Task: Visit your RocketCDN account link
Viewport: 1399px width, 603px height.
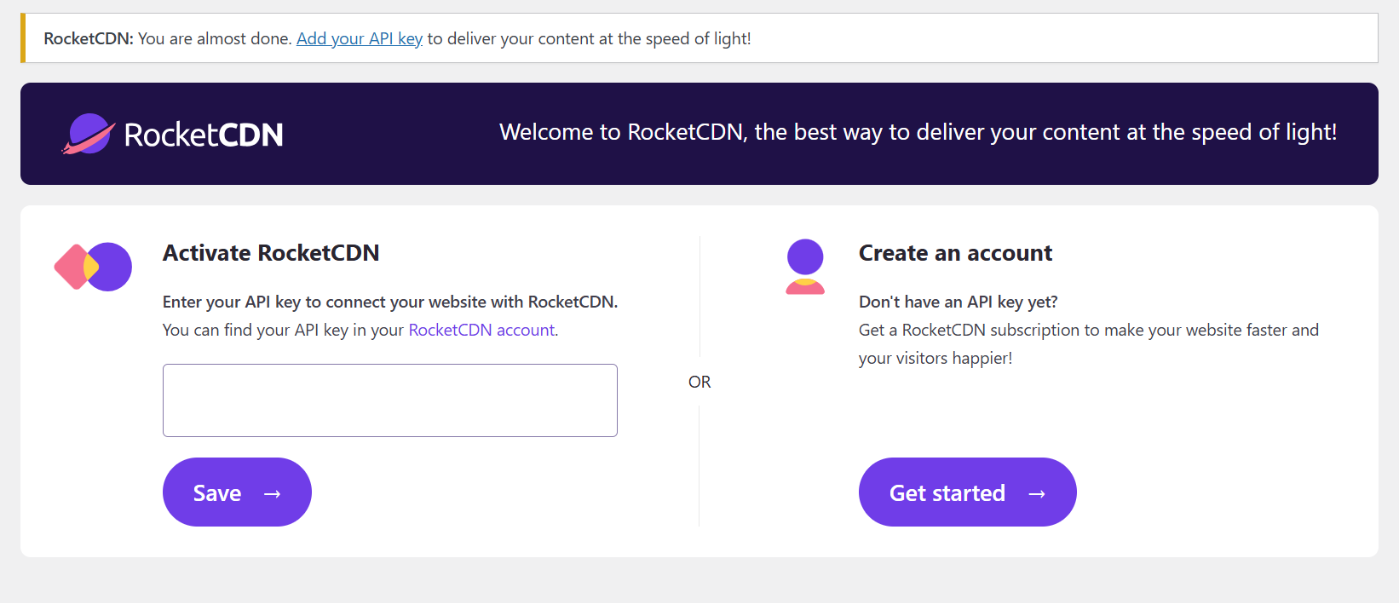Action: click(481, 330)
